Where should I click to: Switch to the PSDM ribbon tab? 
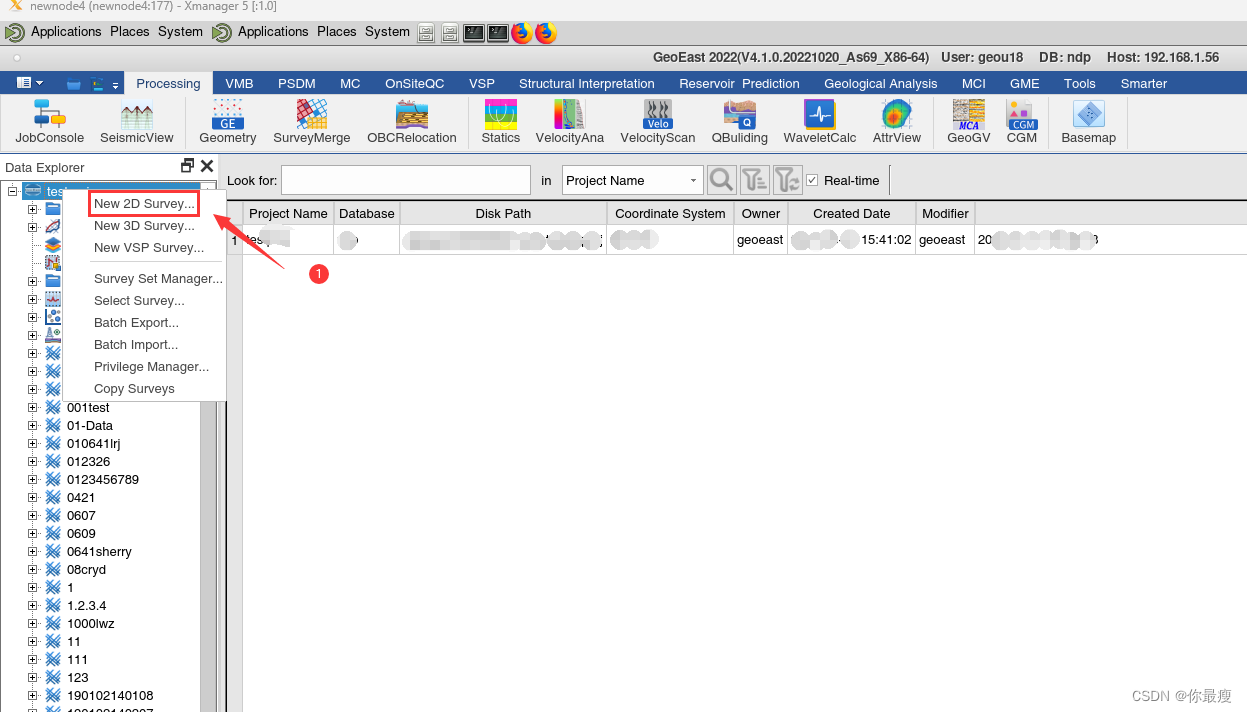click(x=297, y=83)
